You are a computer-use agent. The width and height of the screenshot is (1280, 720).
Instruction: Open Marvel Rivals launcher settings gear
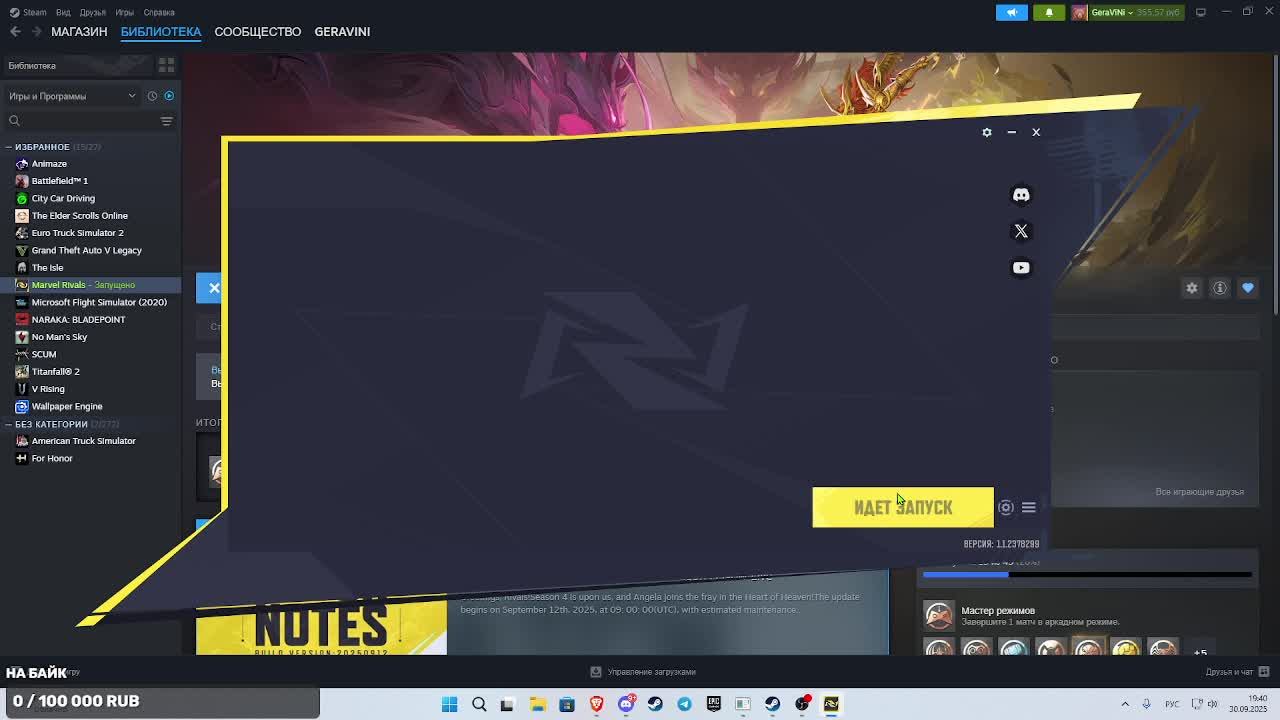987,132
